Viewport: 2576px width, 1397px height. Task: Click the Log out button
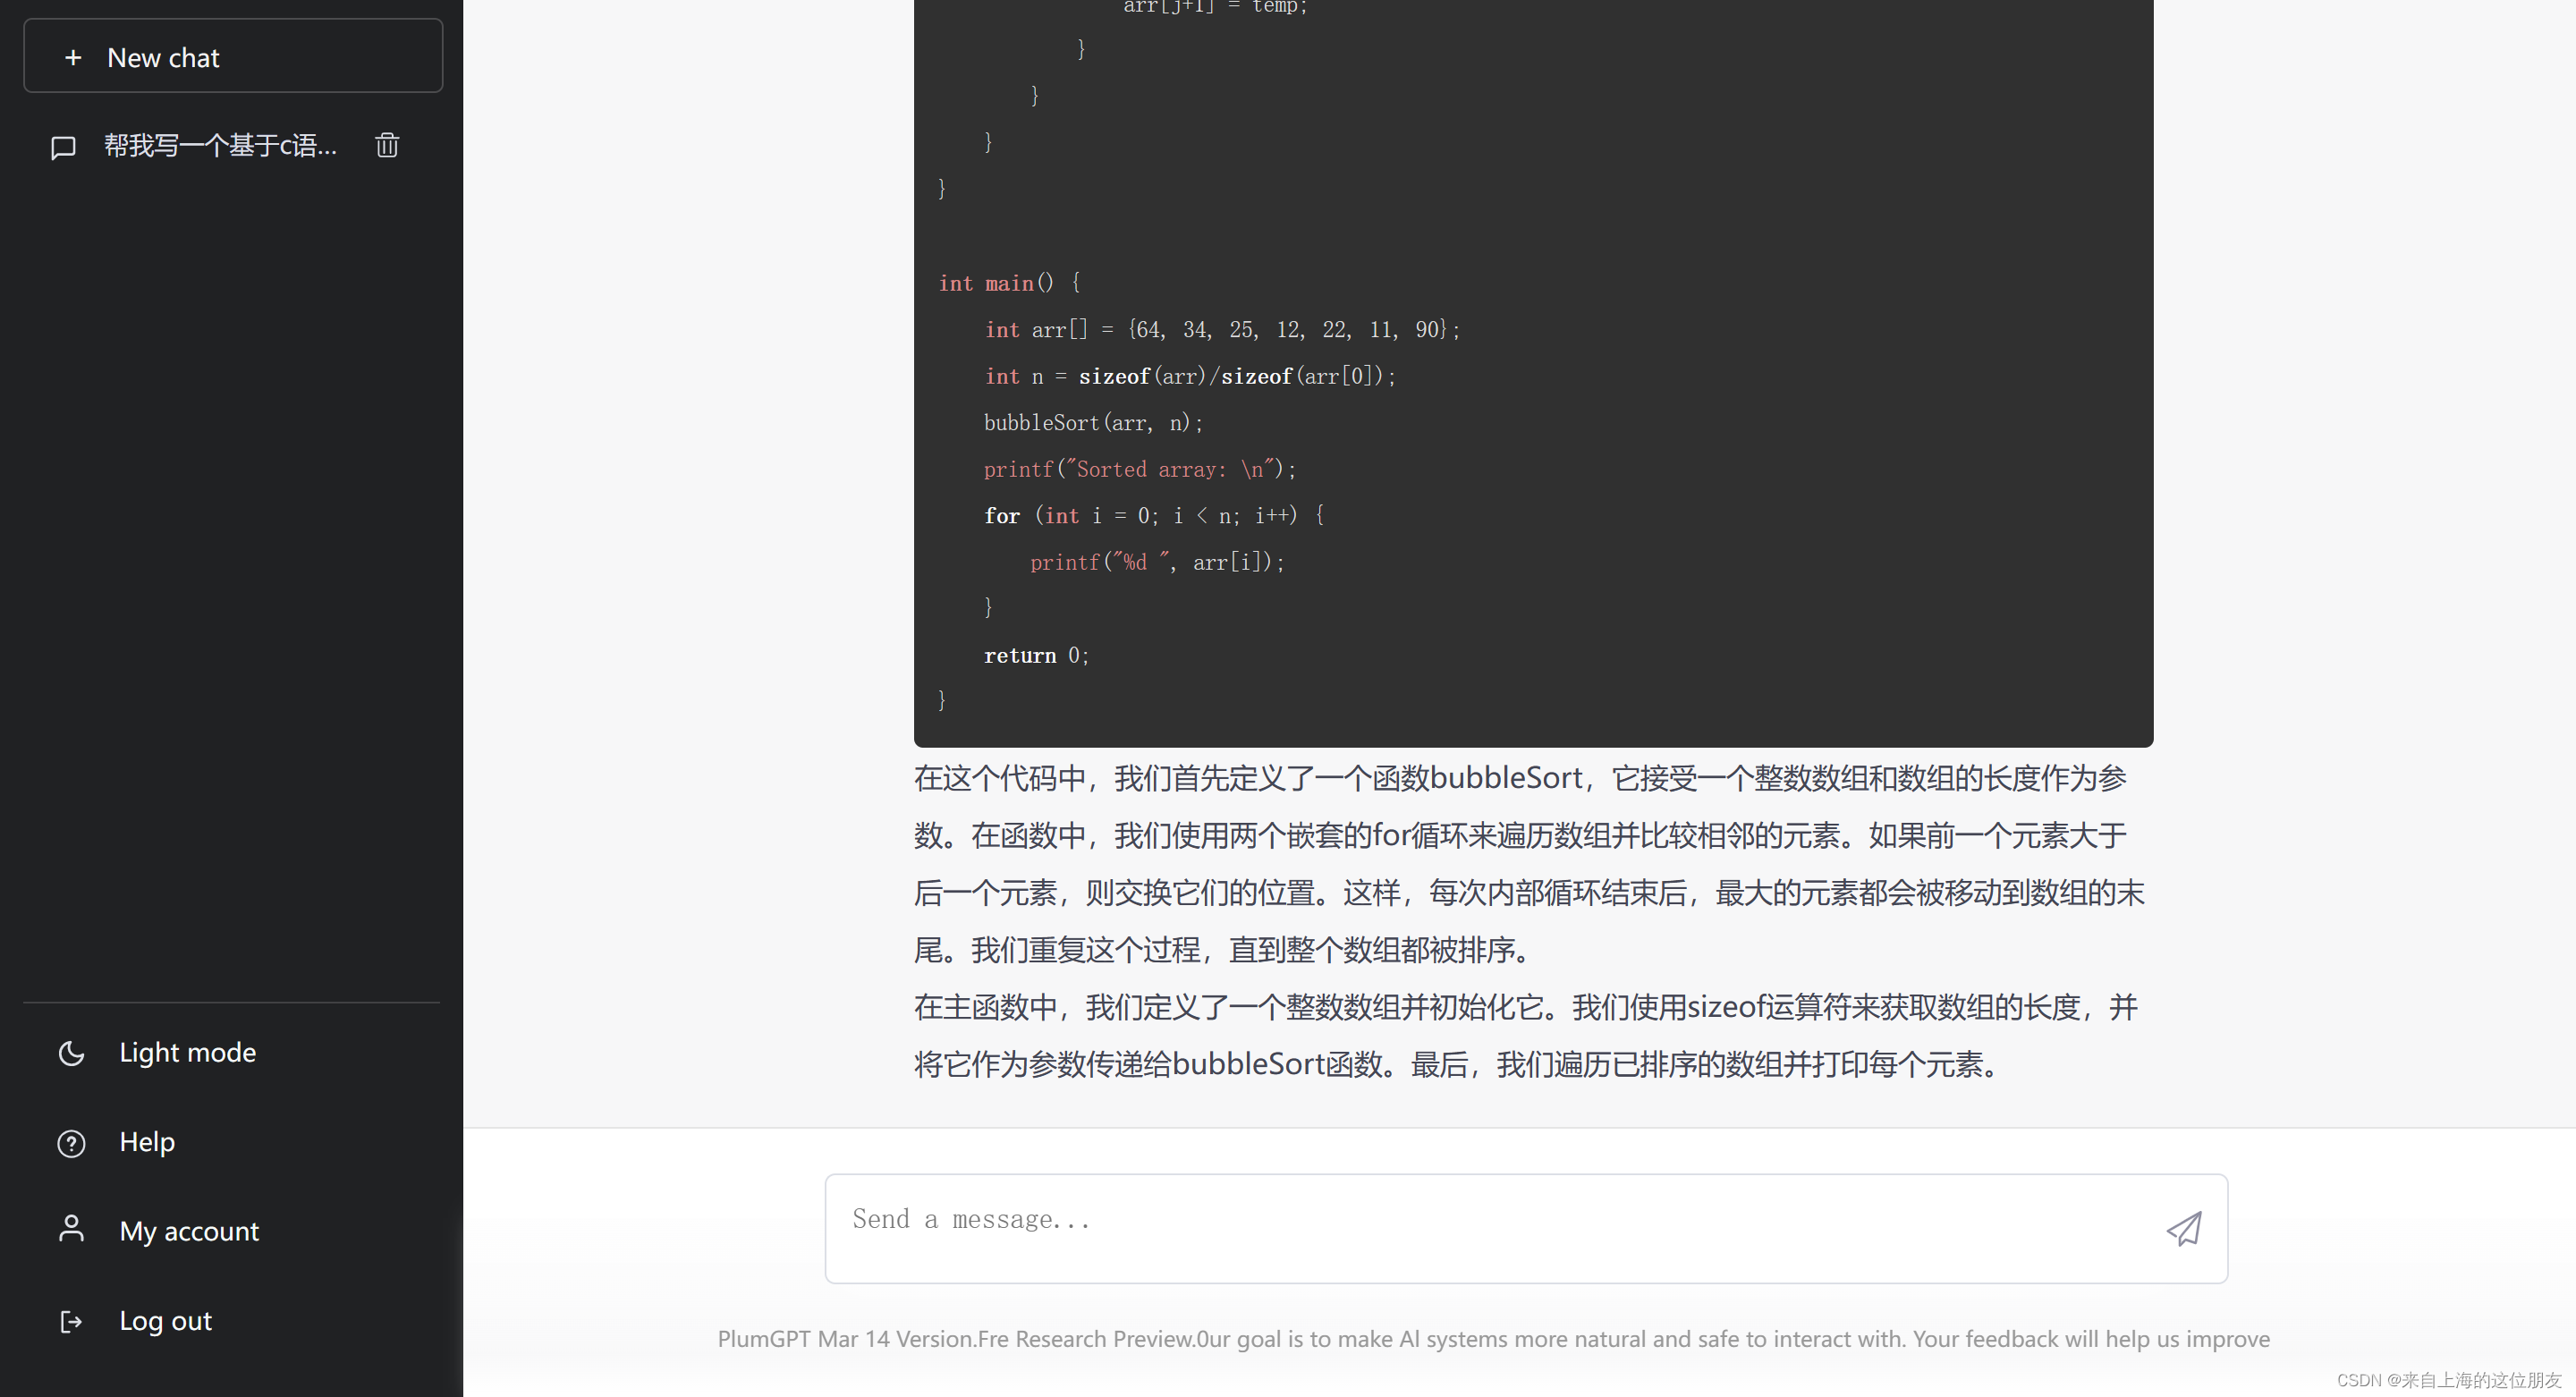pos(165,1319)
